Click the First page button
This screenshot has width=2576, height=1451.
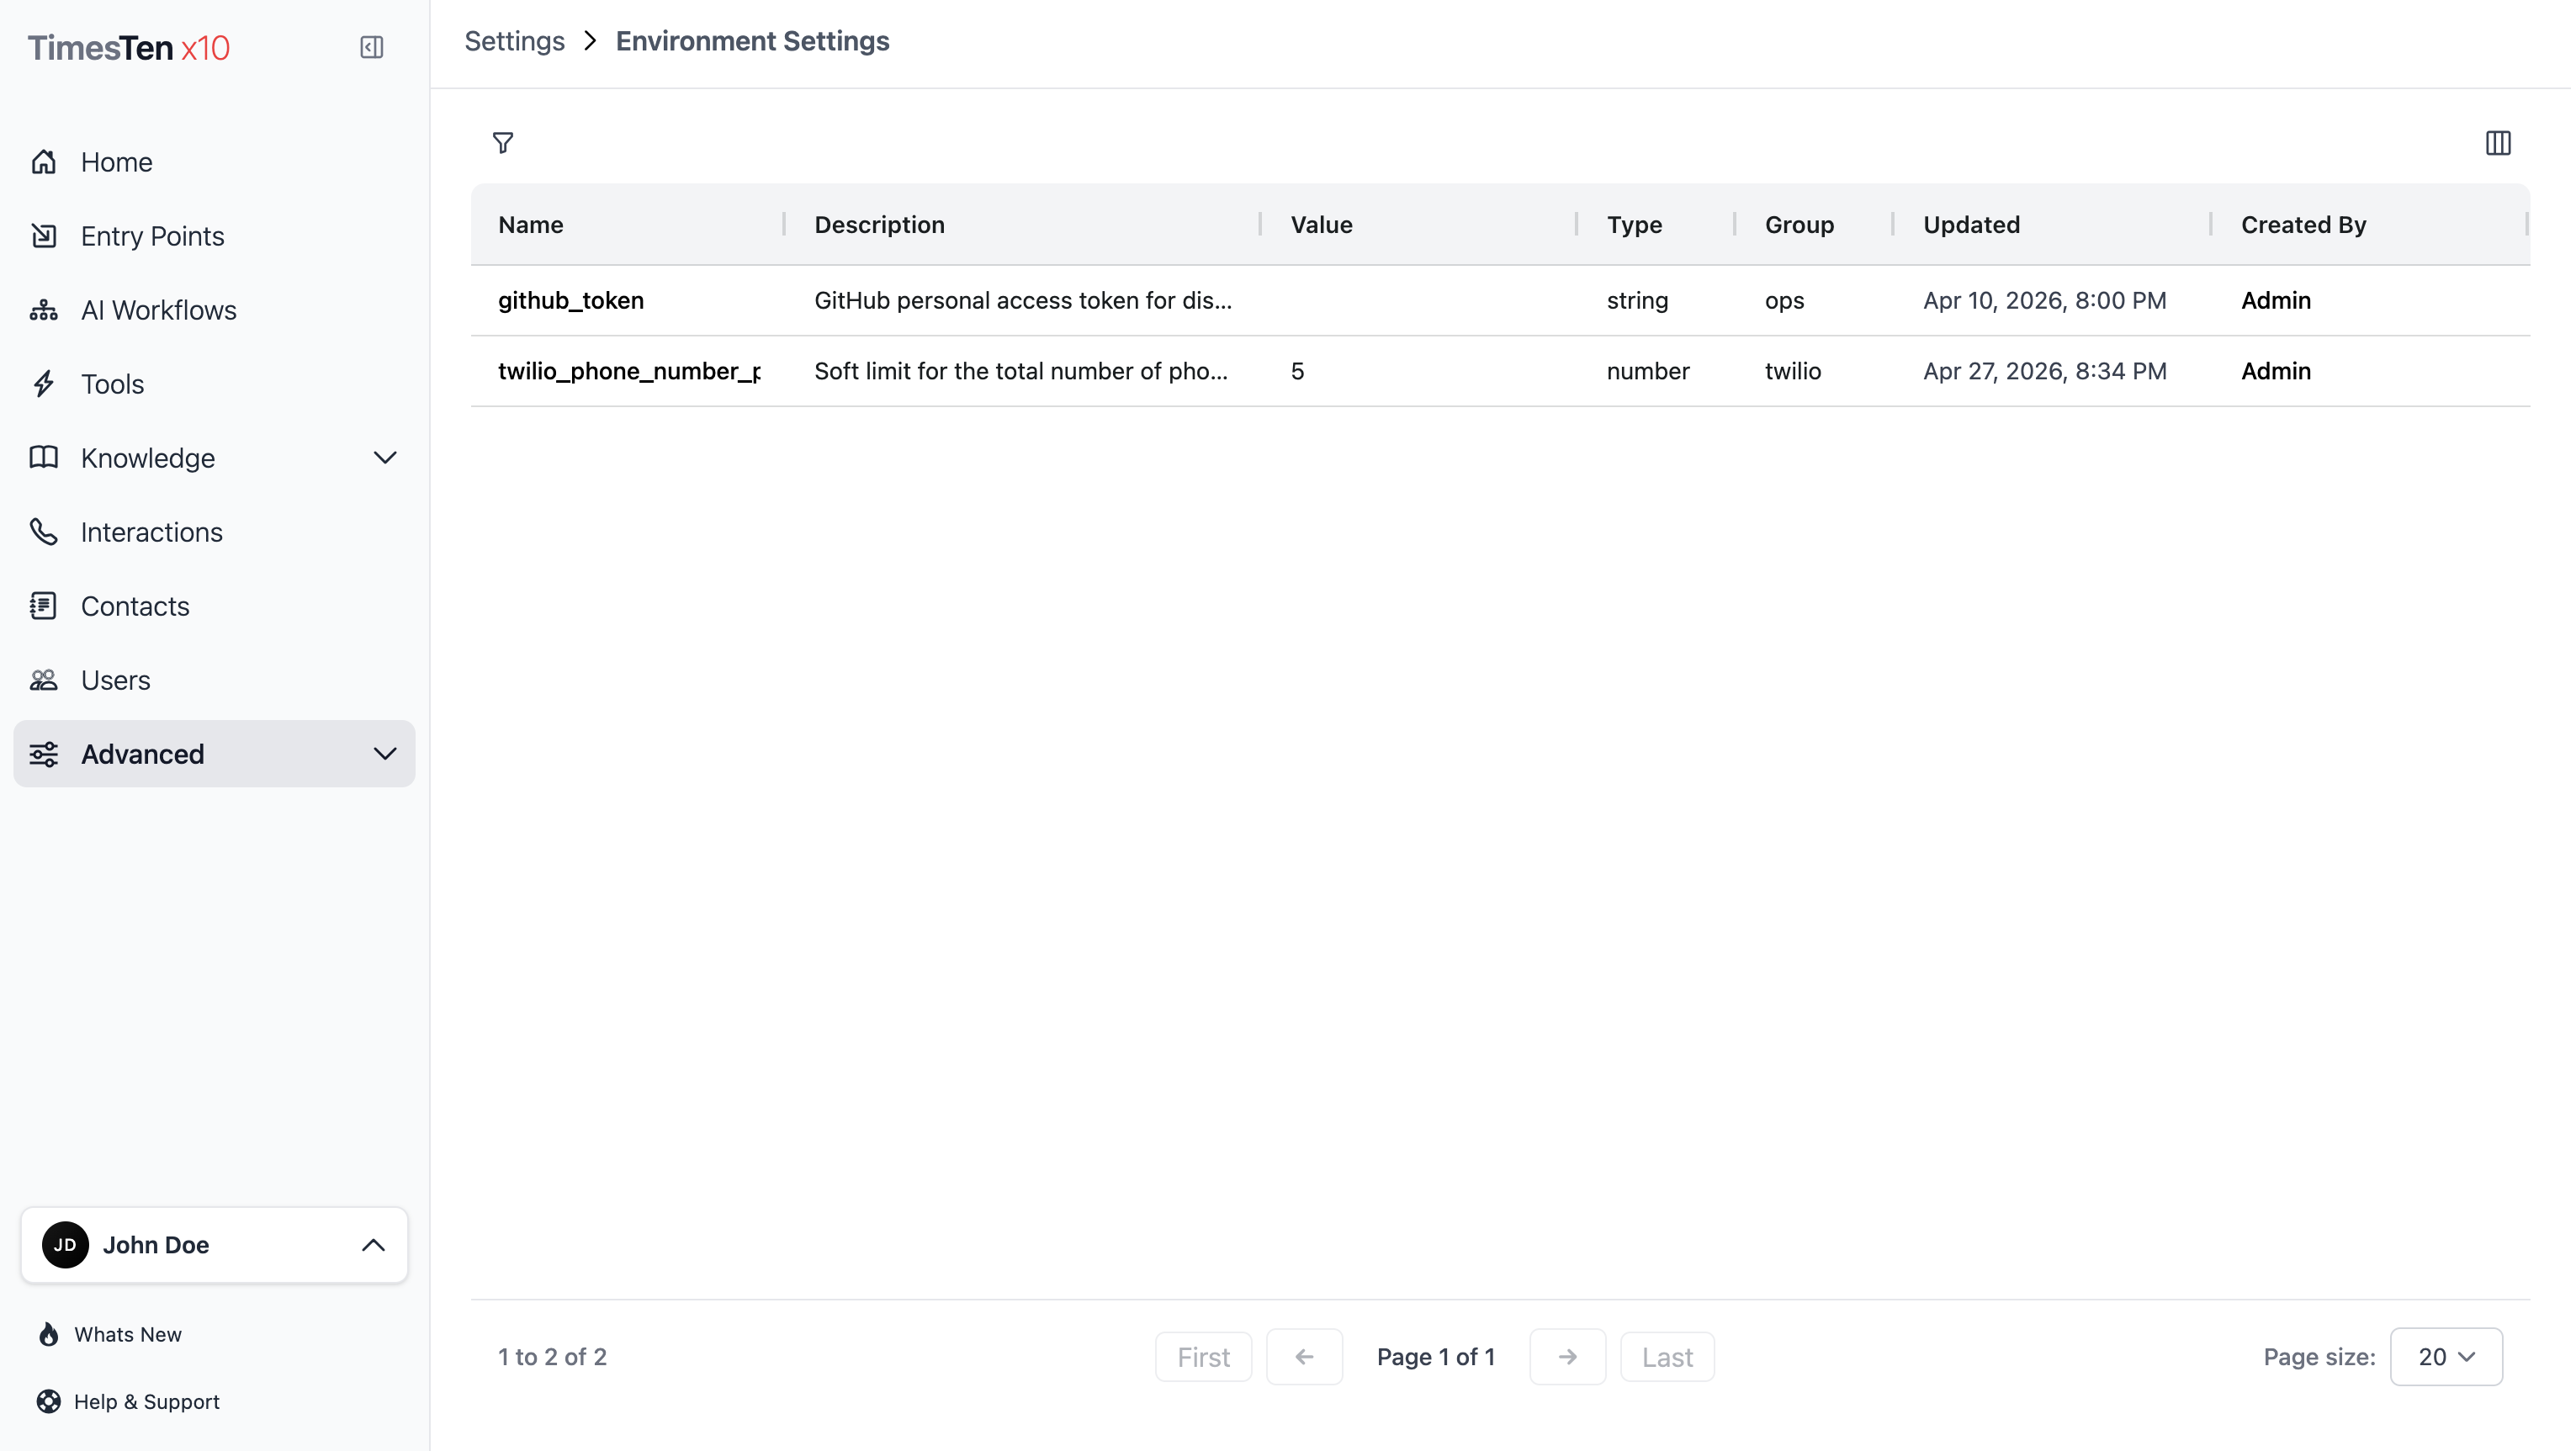tap(1203, 1356)
